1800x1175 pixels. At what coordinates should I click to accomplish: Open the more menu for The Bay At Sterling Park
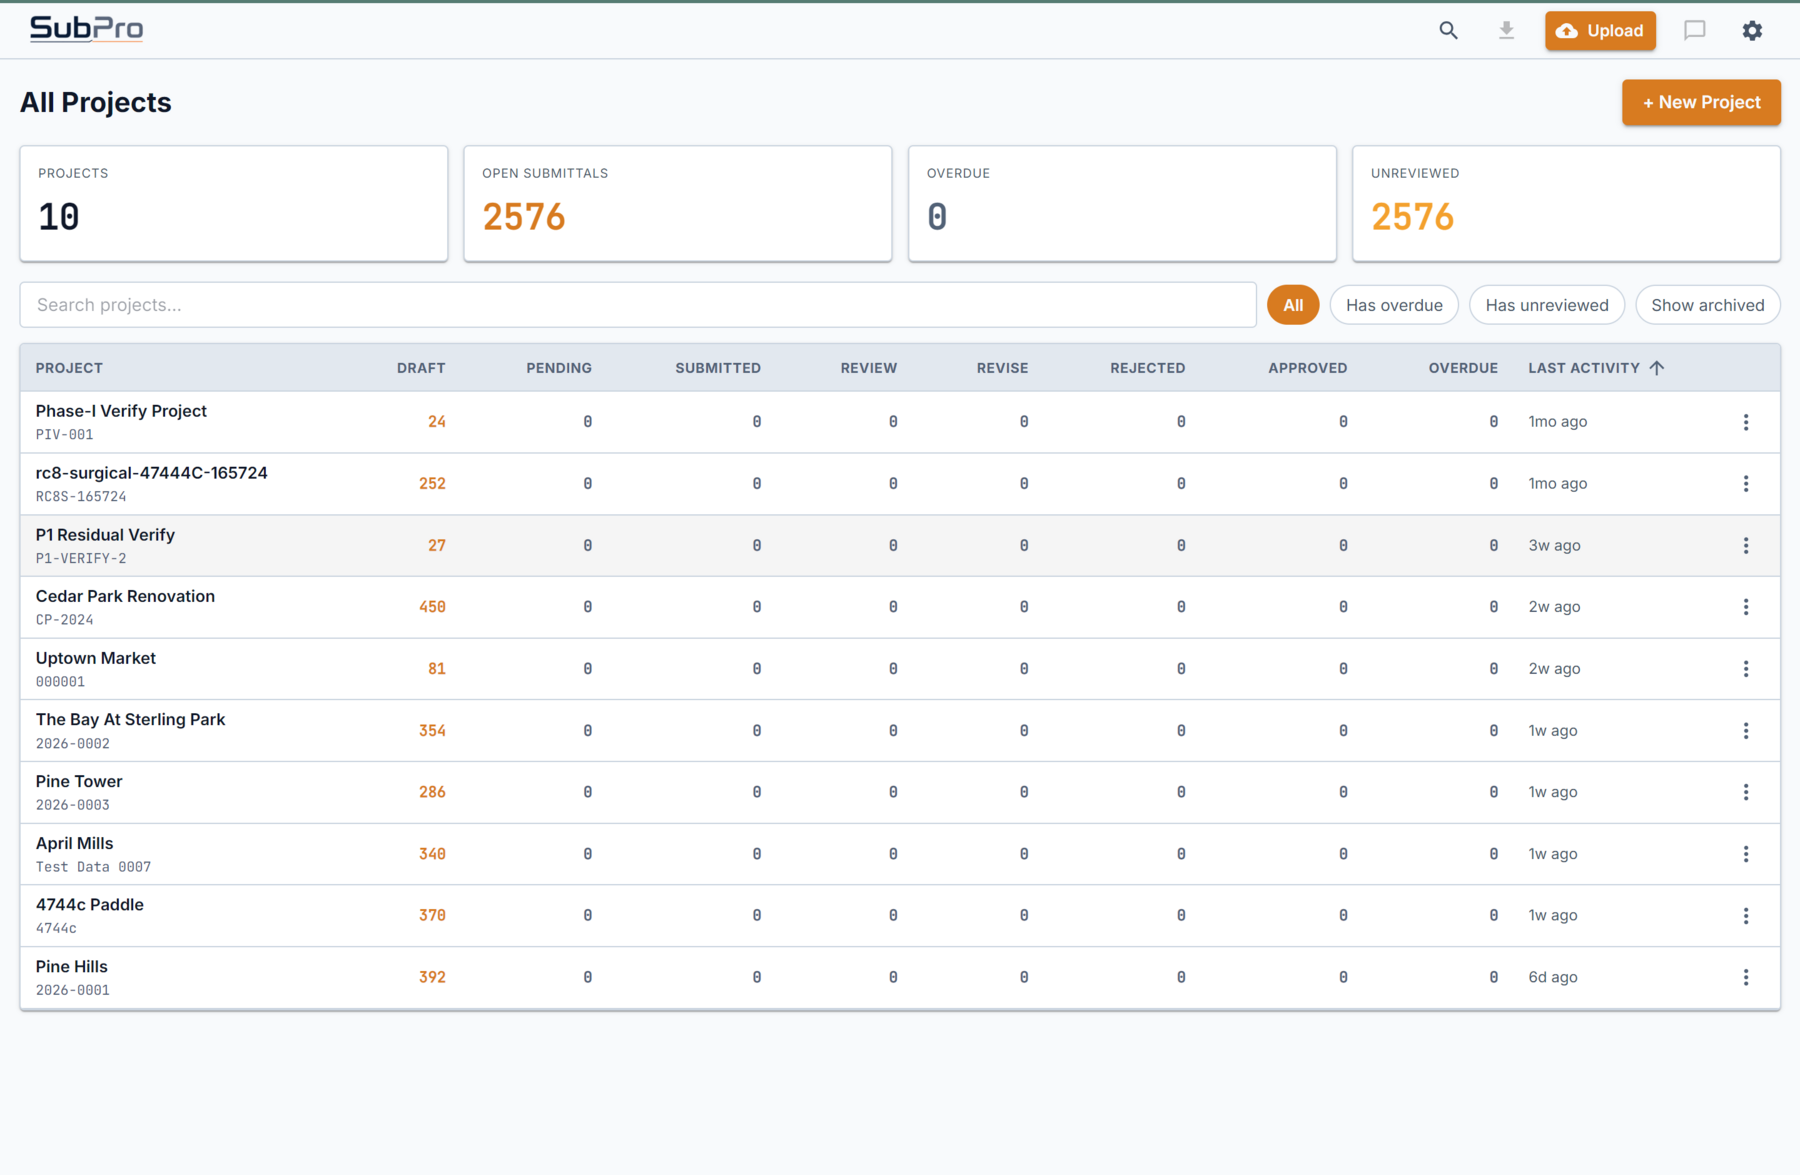pos(1746,731)
